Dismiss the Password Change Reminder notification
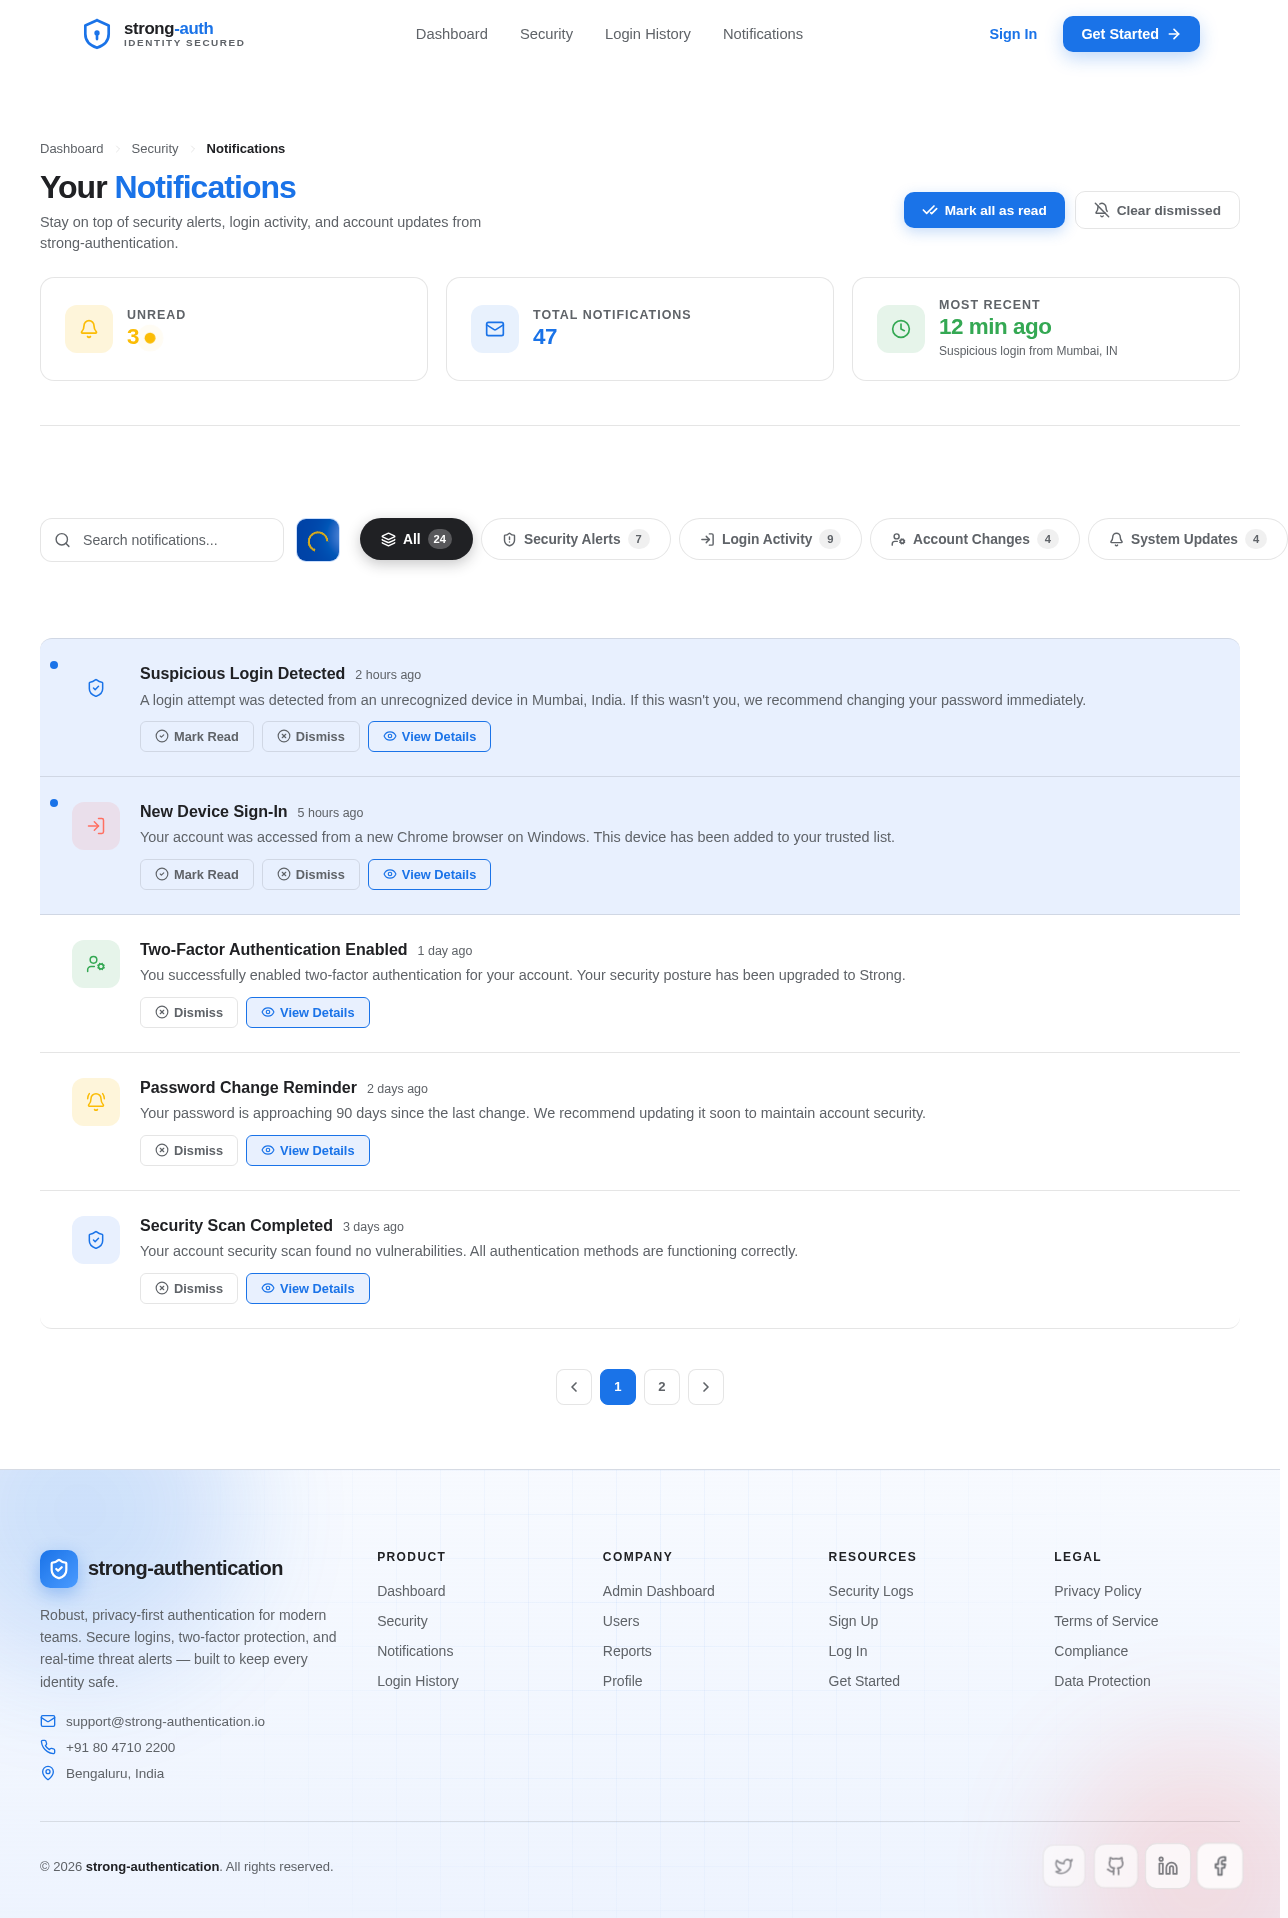 [x=189, y=1151]
